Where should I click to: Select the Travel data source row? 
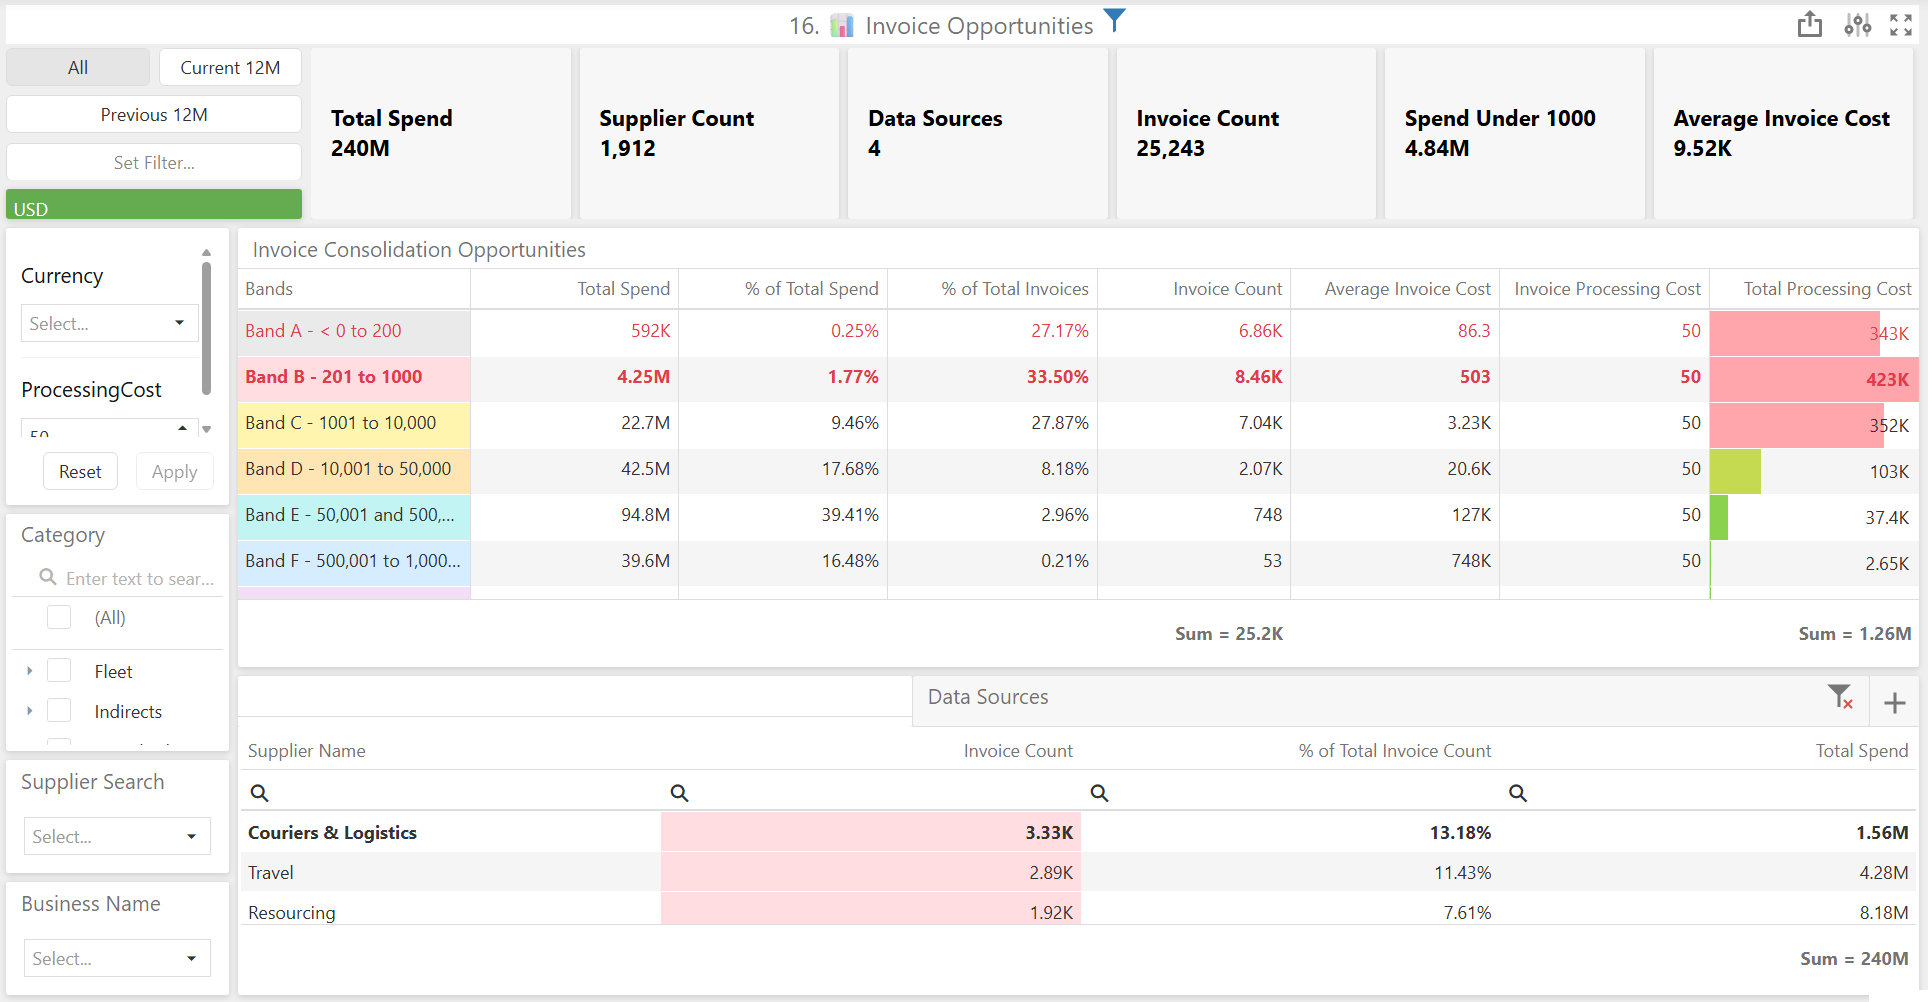click(1078, 872)
